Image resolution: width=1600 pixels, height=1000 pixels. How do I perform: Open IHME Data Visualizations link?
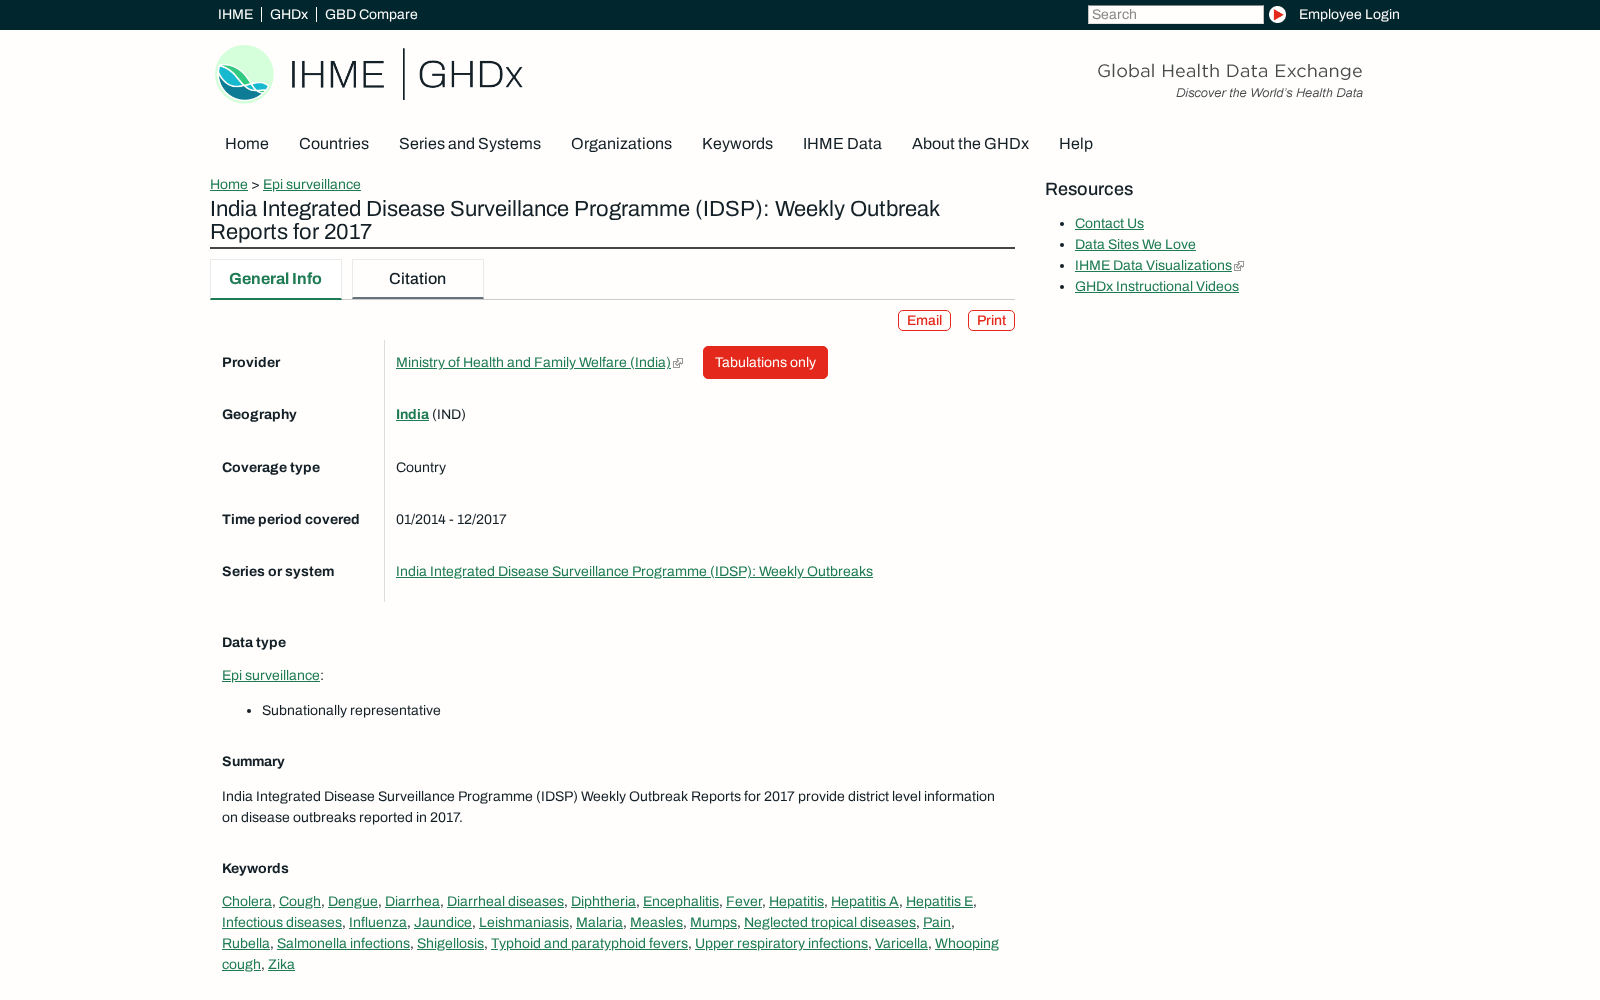click(1153, 265)
